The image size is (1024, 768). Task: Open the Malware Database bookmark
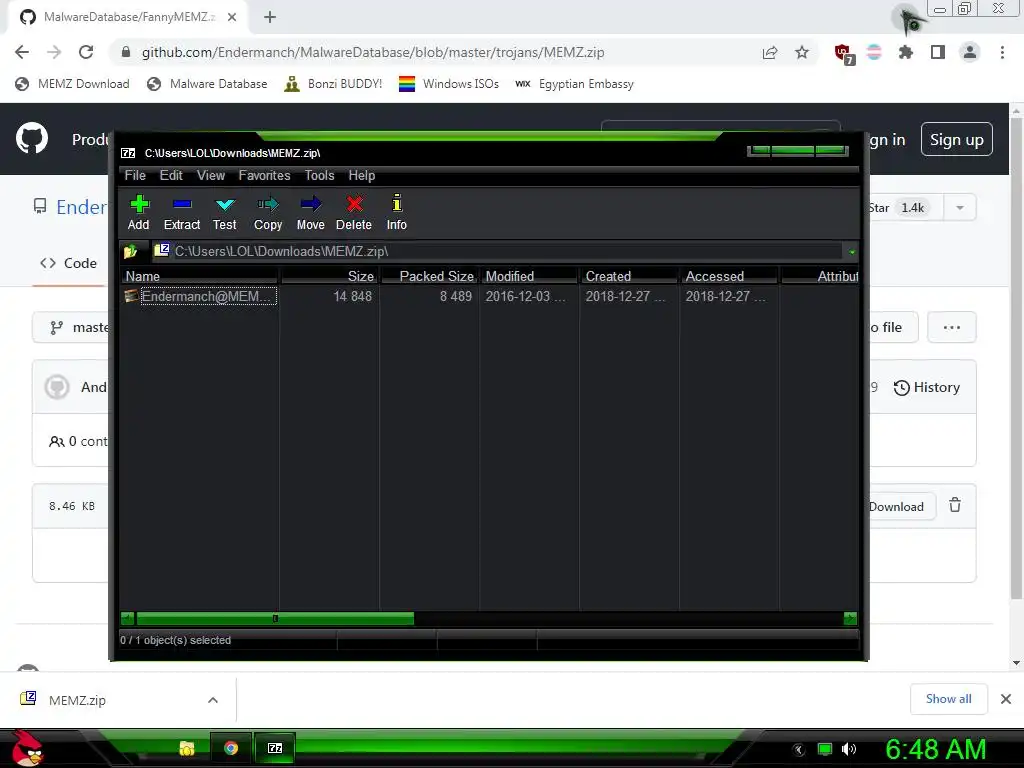(x=207, y=84)
